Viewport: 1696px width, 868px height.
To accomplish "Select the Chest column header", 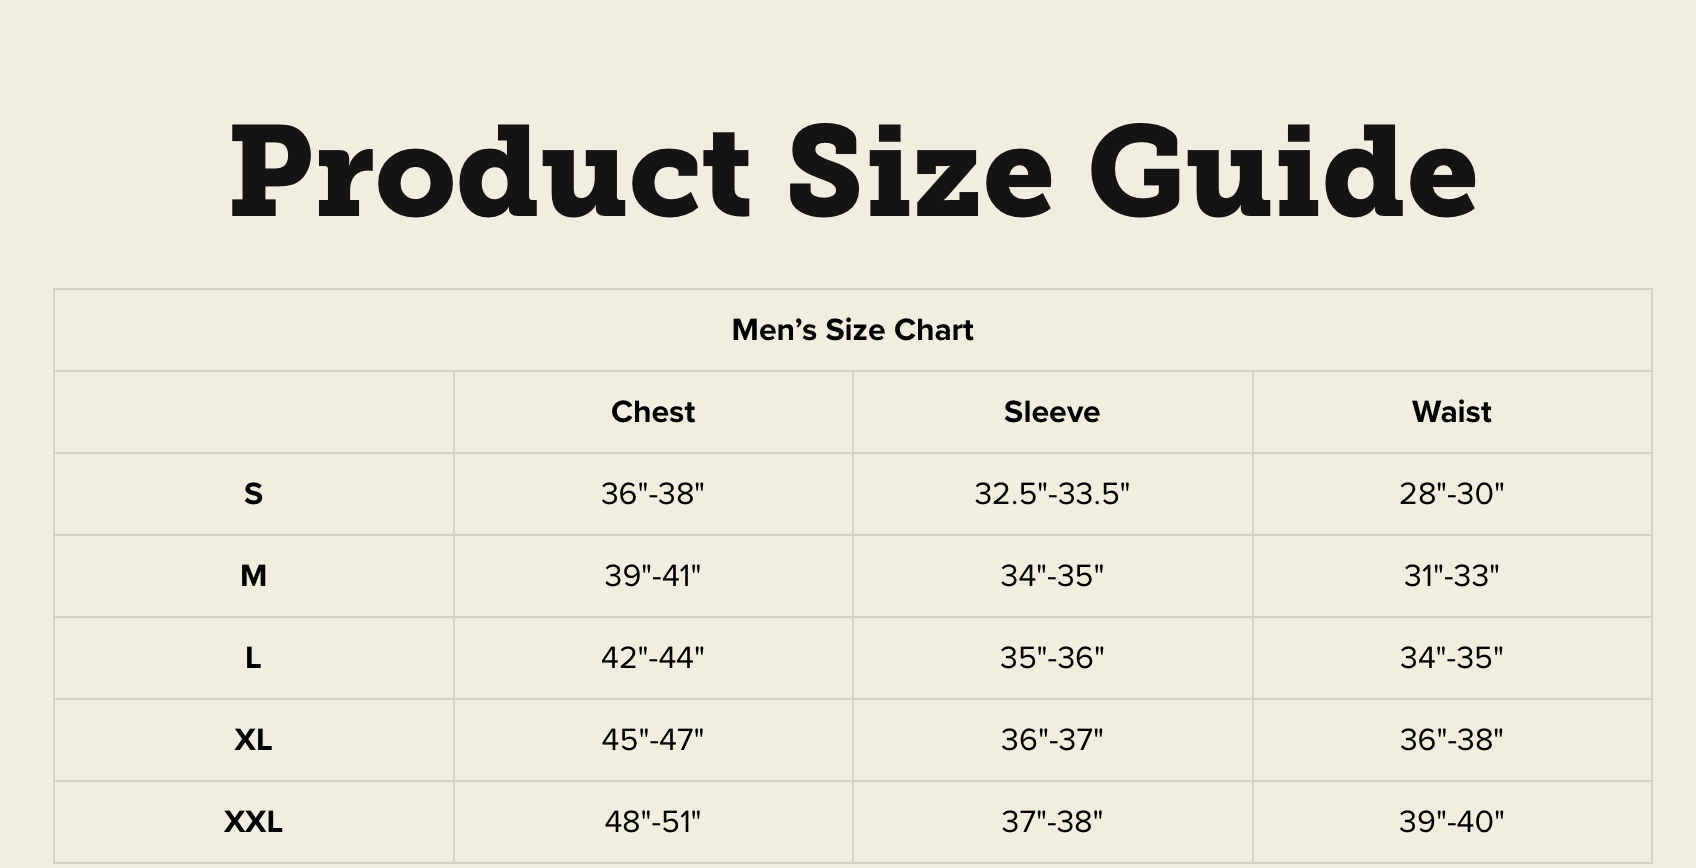I will 653,412.
